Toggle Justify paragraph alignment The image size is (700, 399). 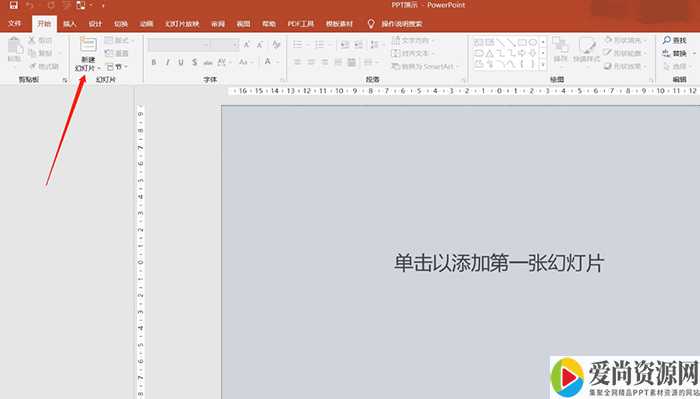(x=338, y=62)
